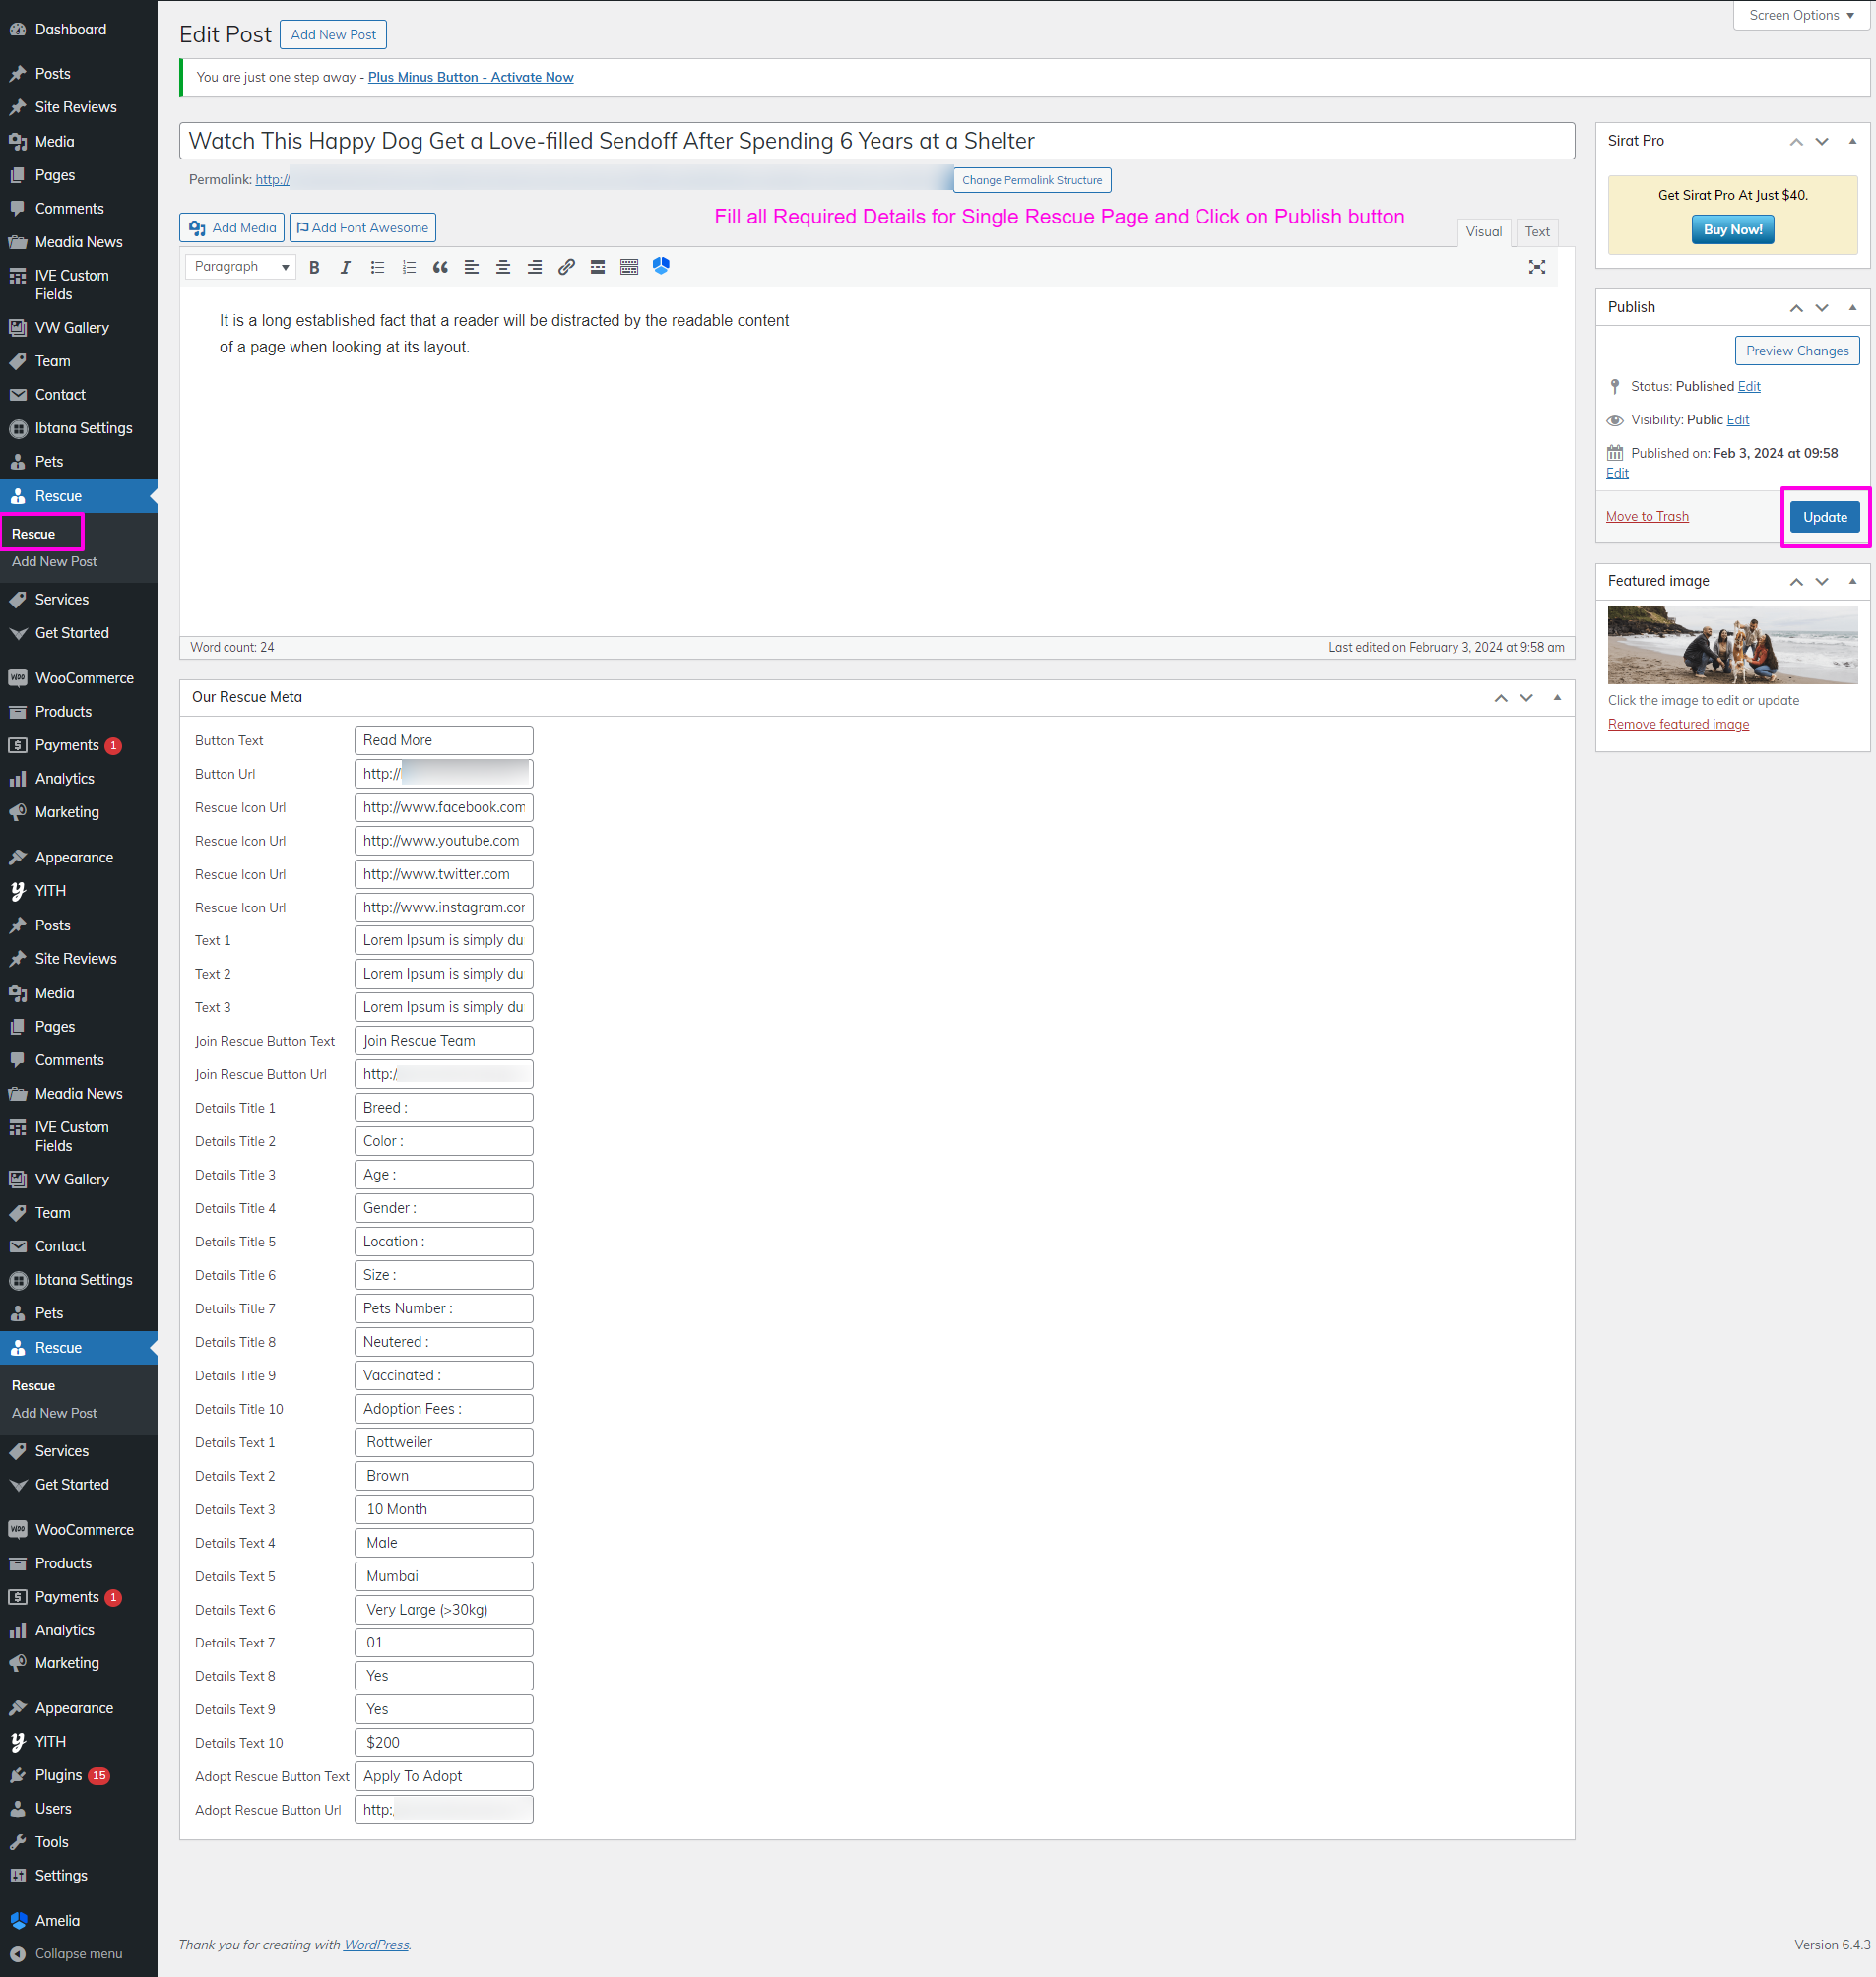The height and width of the screenshot is (1977, 1876).
Task: Insert a numbered list in the editor
Action: [408, 267]
